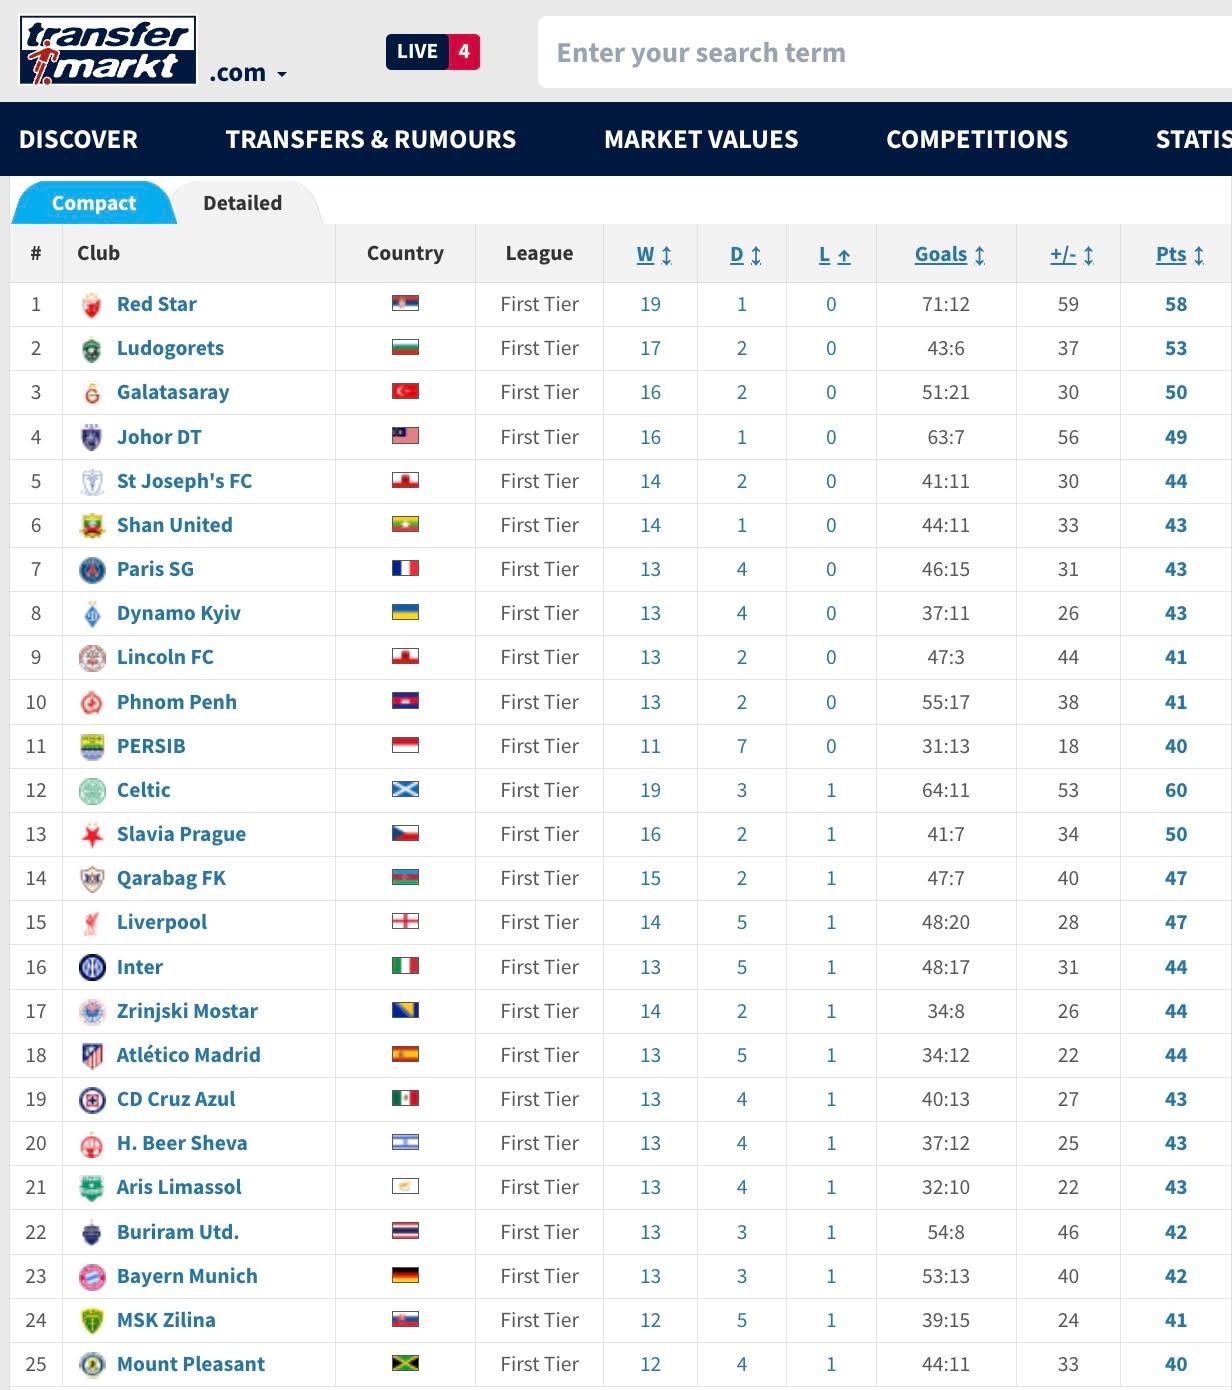The image size is (1232, 1390).
Task: Open Celtic's 60 points link
Action: pos(1176,790)
